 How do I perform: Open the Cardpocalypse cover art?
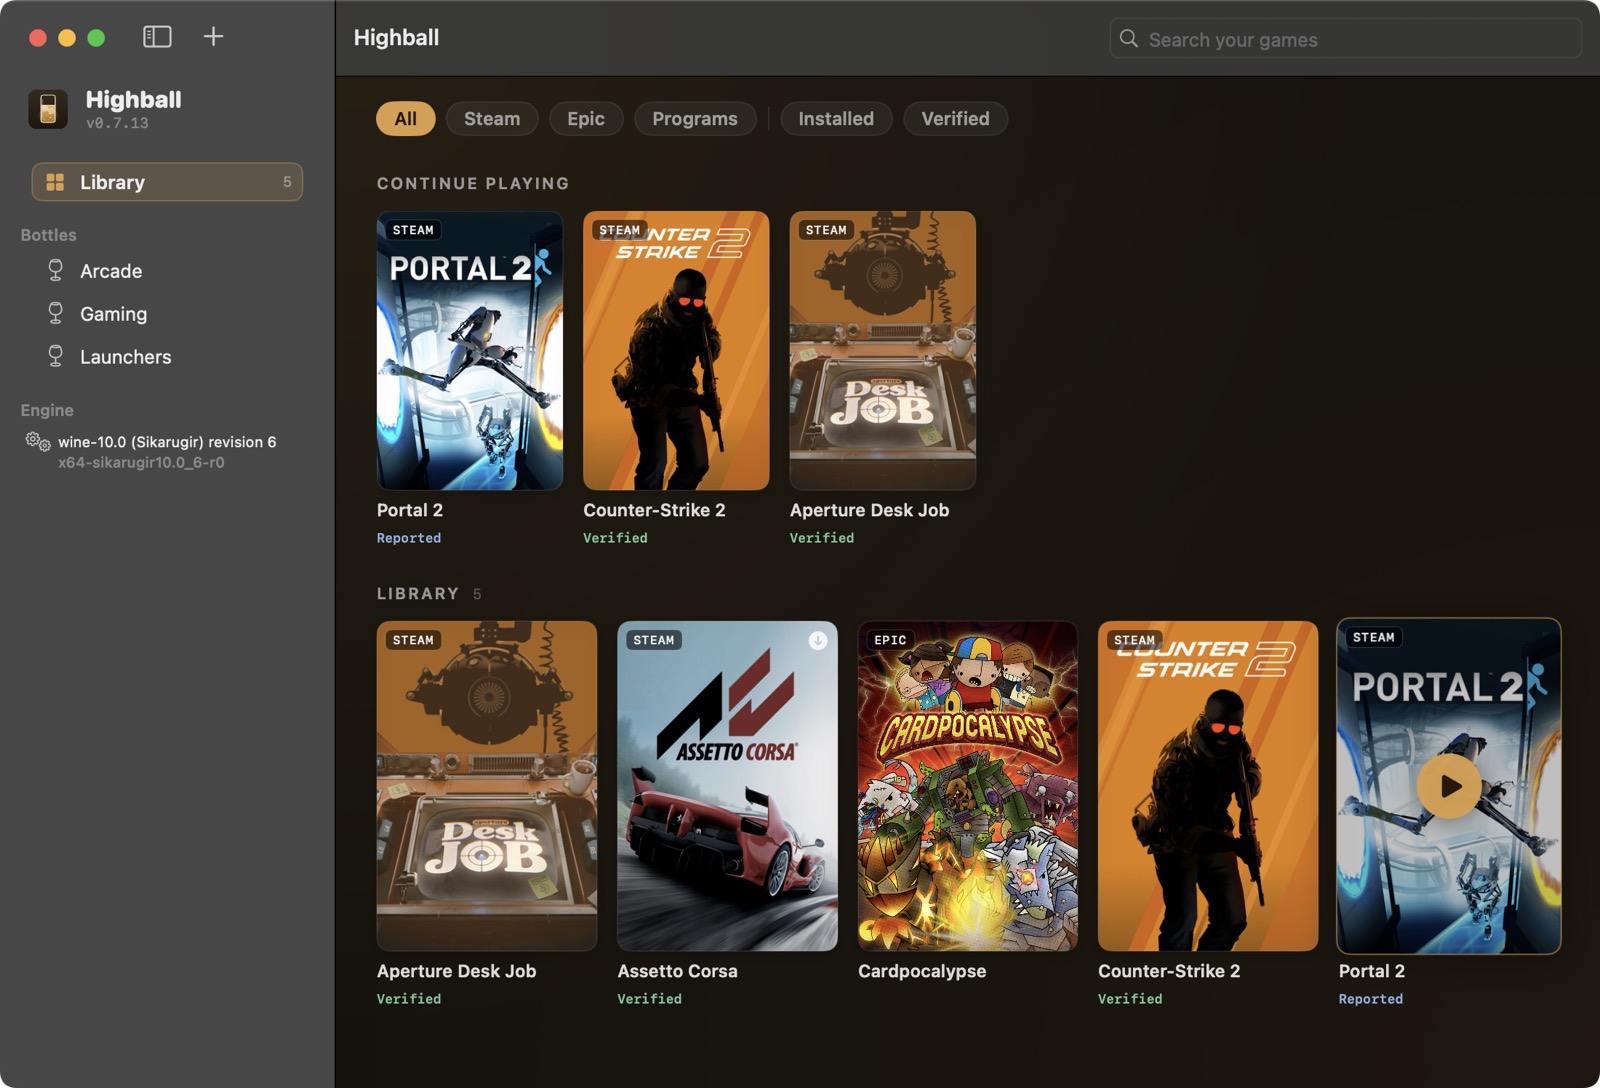[x=968, y=786]
